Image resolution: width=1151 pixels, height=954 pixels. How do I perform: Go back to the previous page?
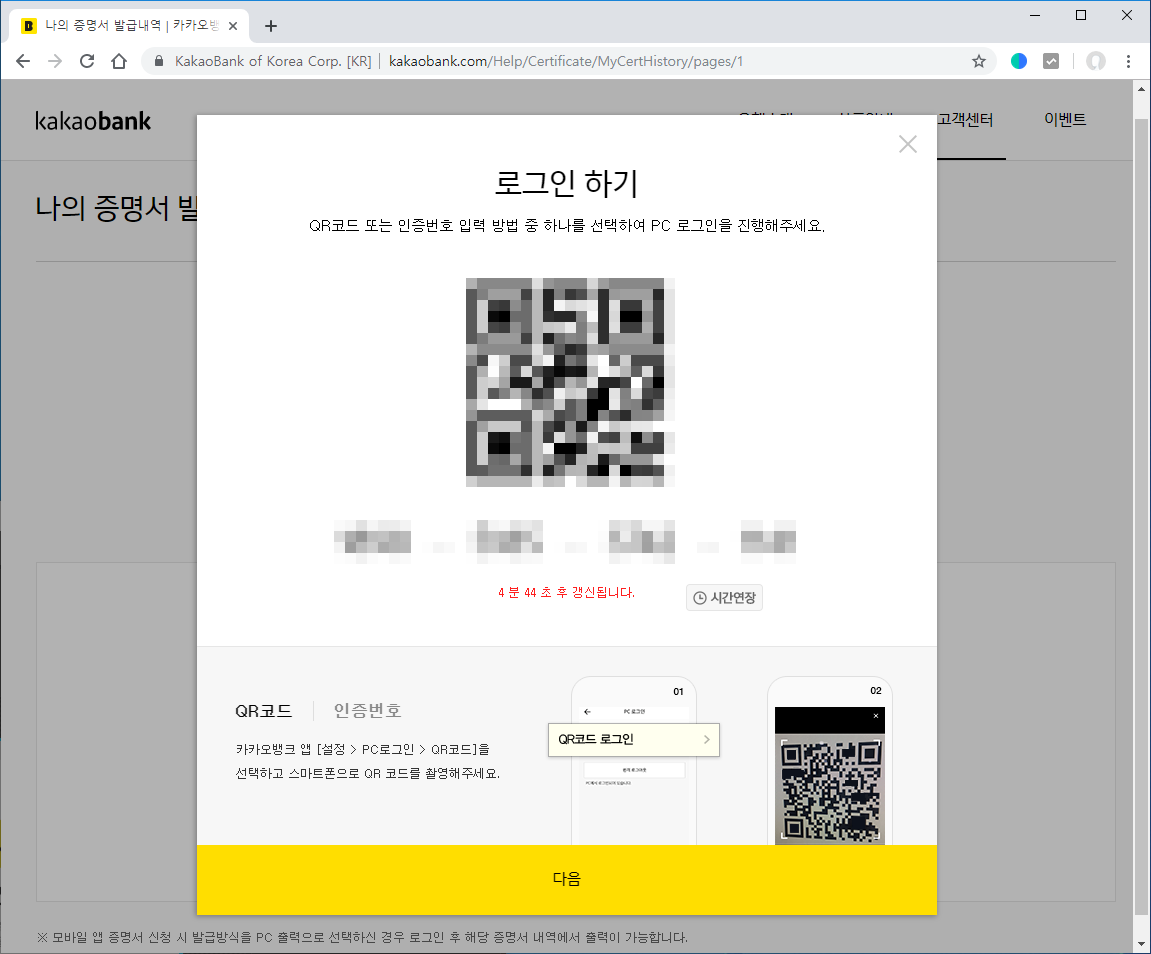click(23, 61)
